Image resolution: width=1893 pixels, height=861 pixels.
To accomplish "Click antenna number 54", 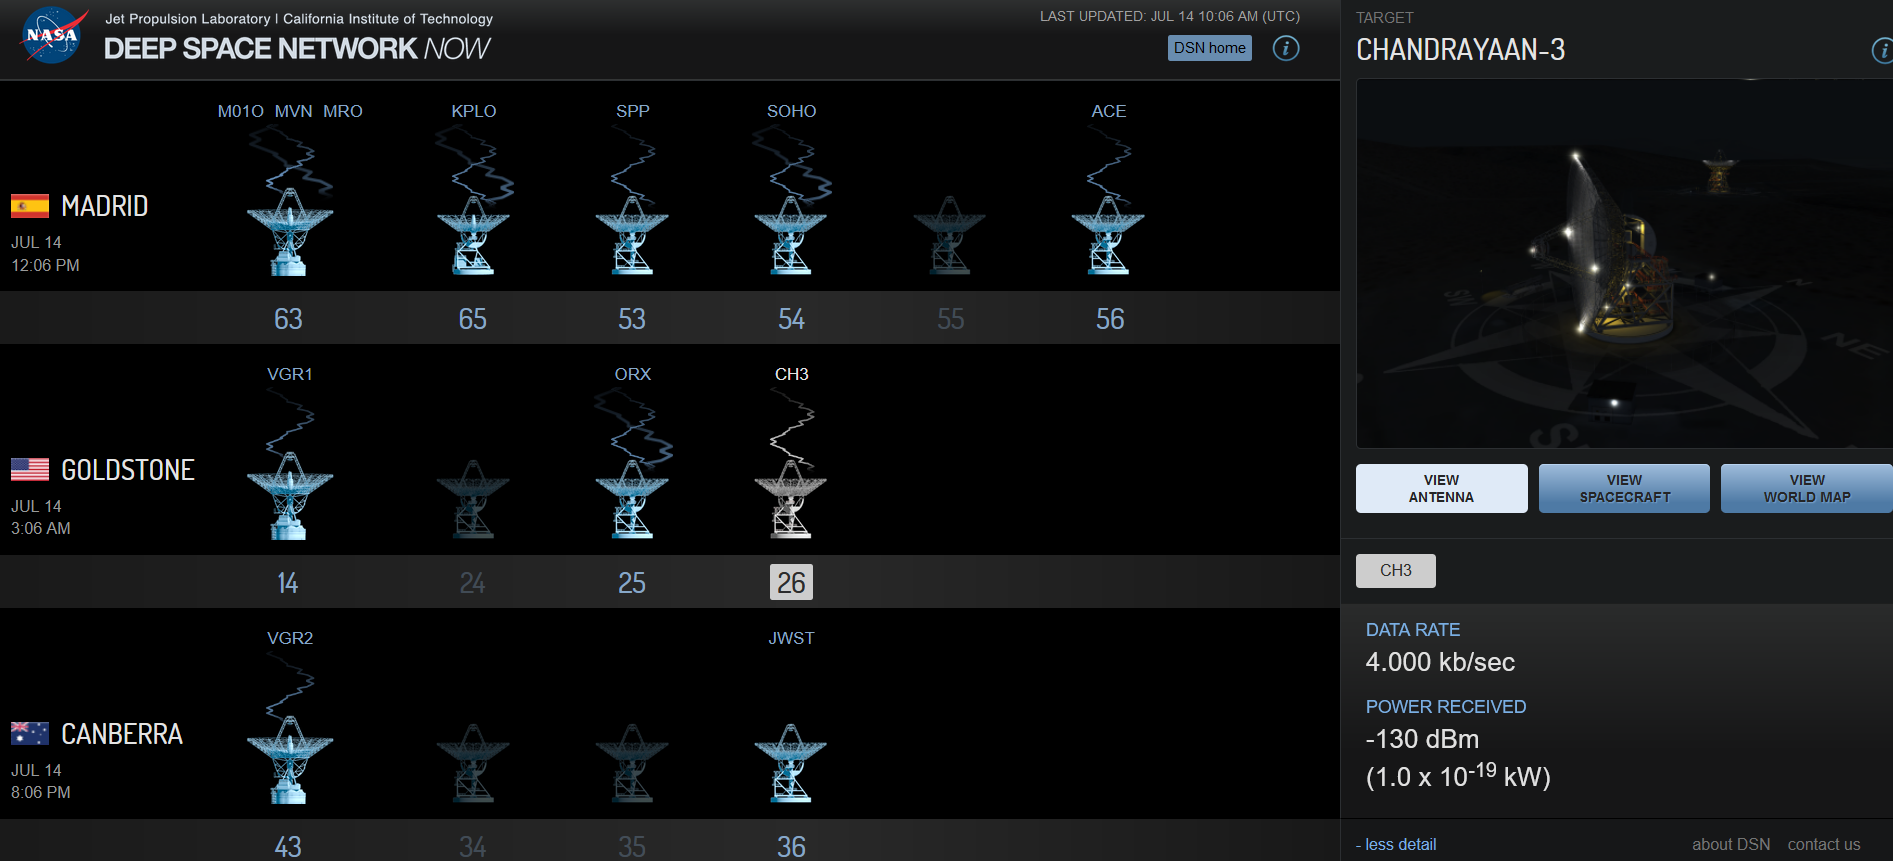I will (x=792, y=319).
